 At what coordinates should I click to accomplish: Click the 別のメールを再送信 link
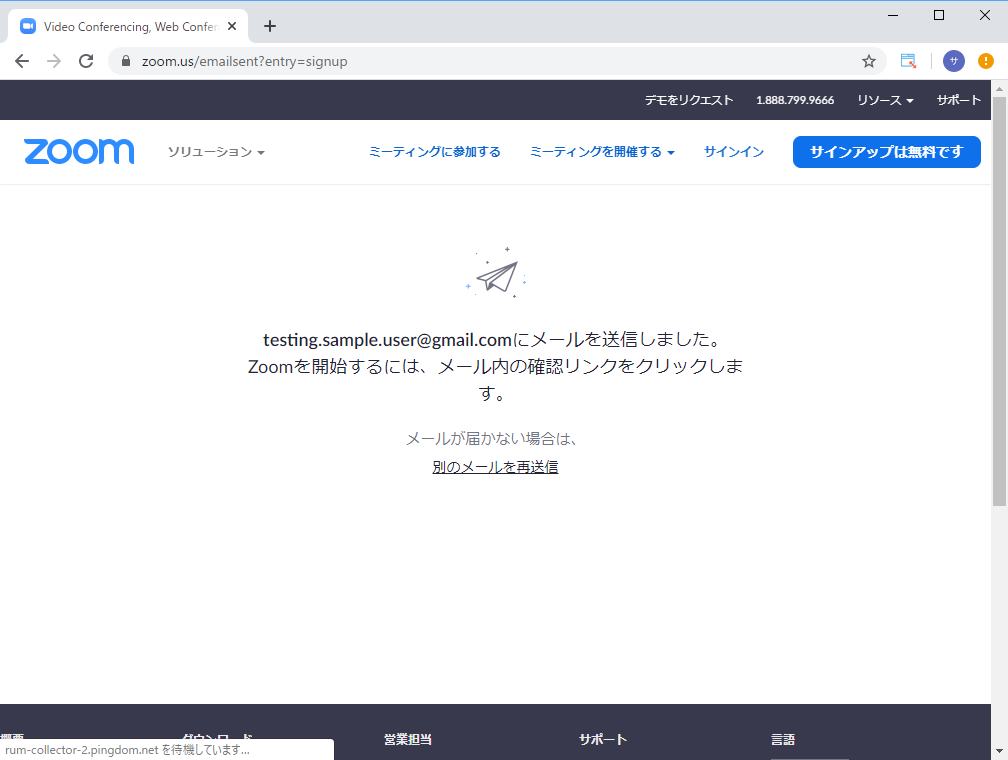[495, 467]
